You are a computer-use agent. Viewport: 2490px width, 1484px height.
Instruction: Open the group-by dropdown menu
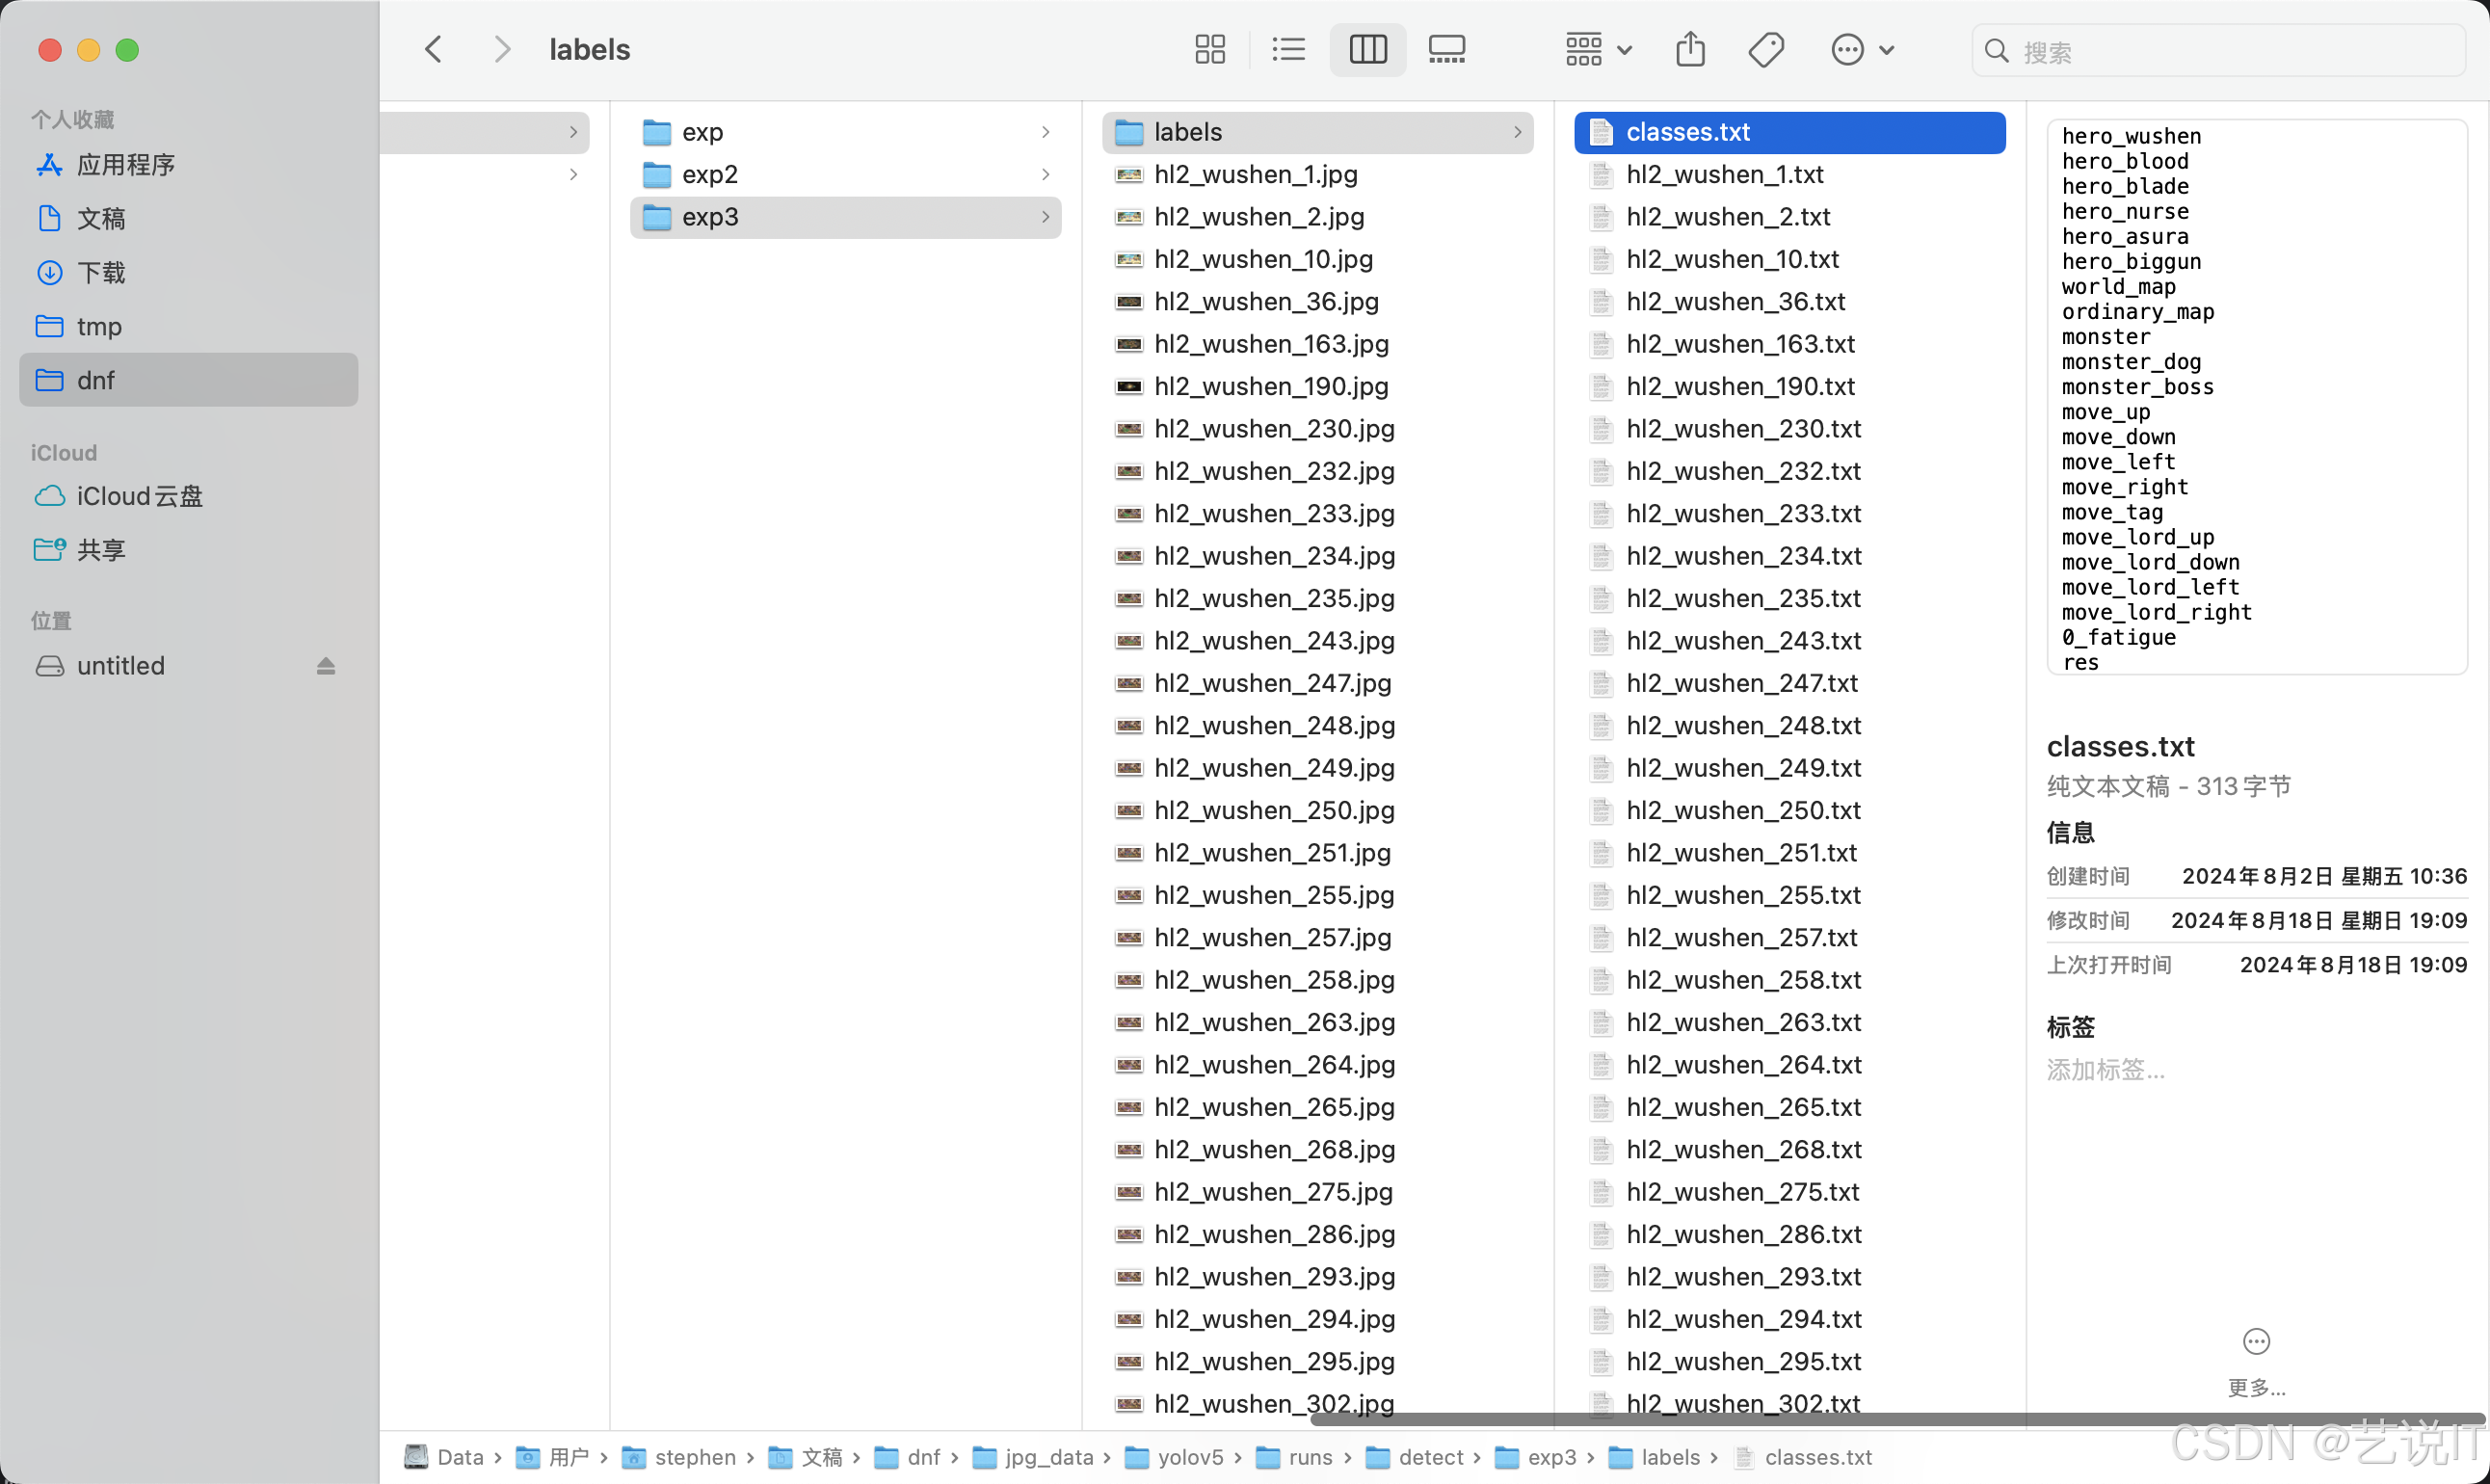(x=1598, y=49)
